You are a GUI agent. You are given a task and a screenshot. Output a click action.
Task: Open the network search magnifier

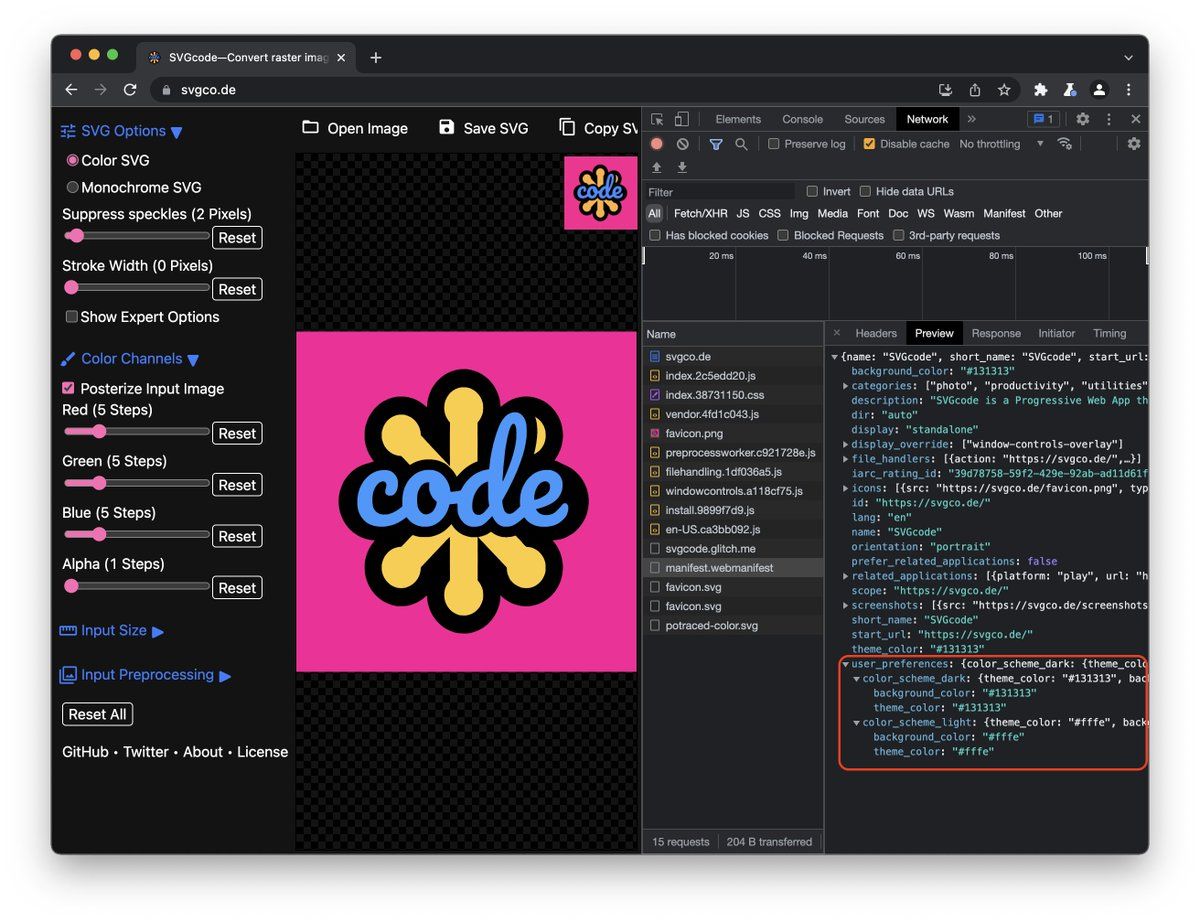click(x=741, y=144)
